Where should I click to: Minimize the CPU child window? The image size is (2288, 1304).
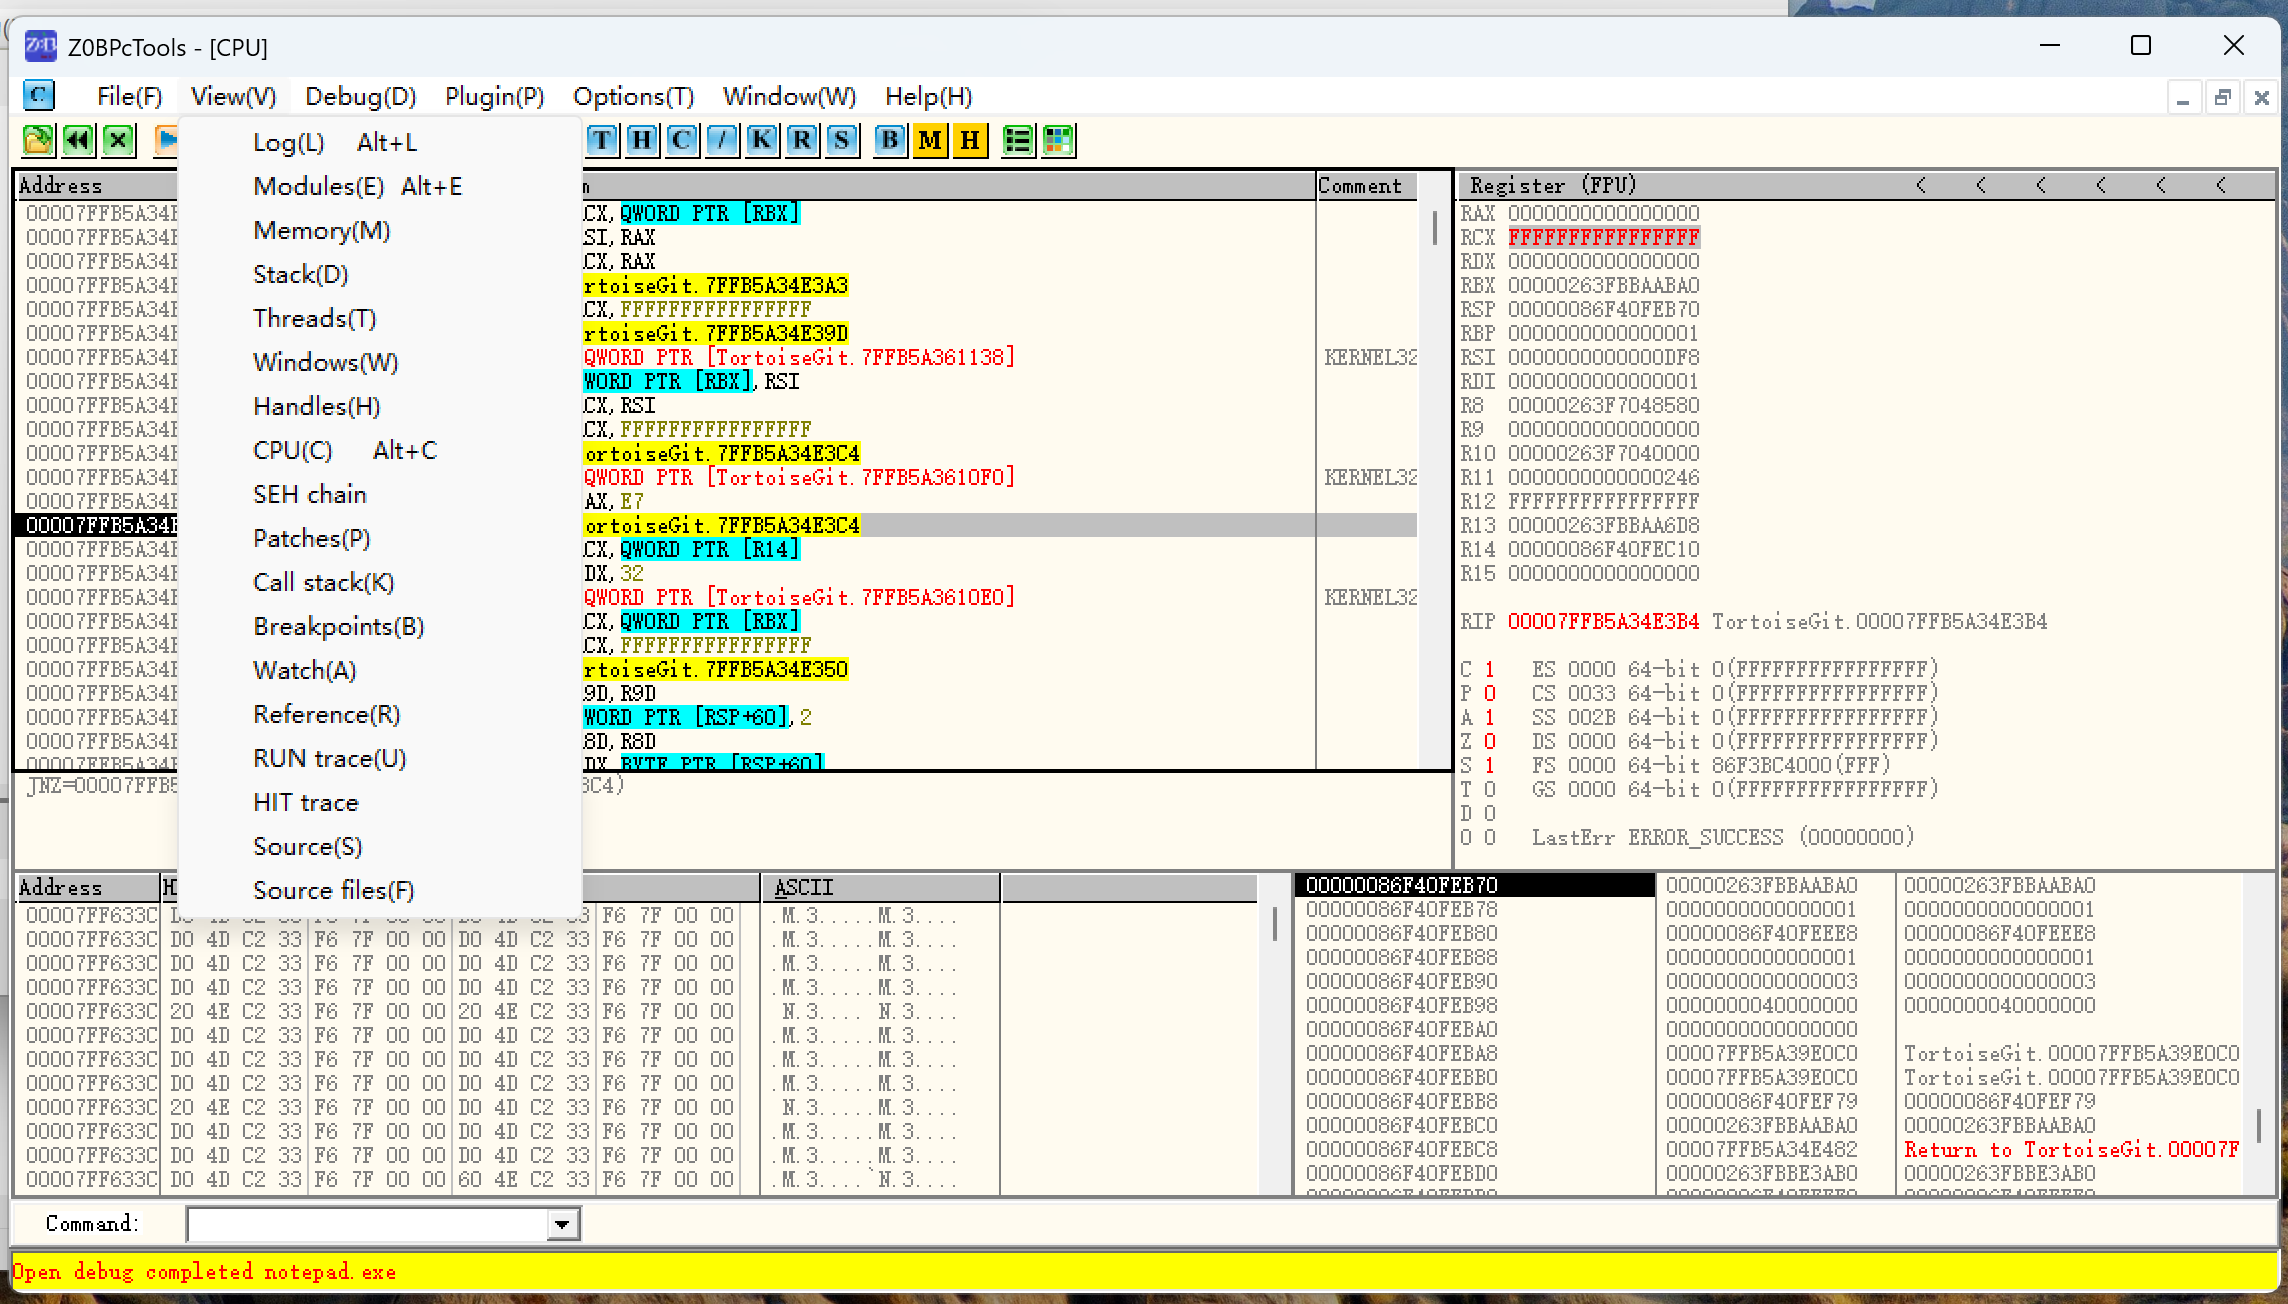tap(2183, 98)
